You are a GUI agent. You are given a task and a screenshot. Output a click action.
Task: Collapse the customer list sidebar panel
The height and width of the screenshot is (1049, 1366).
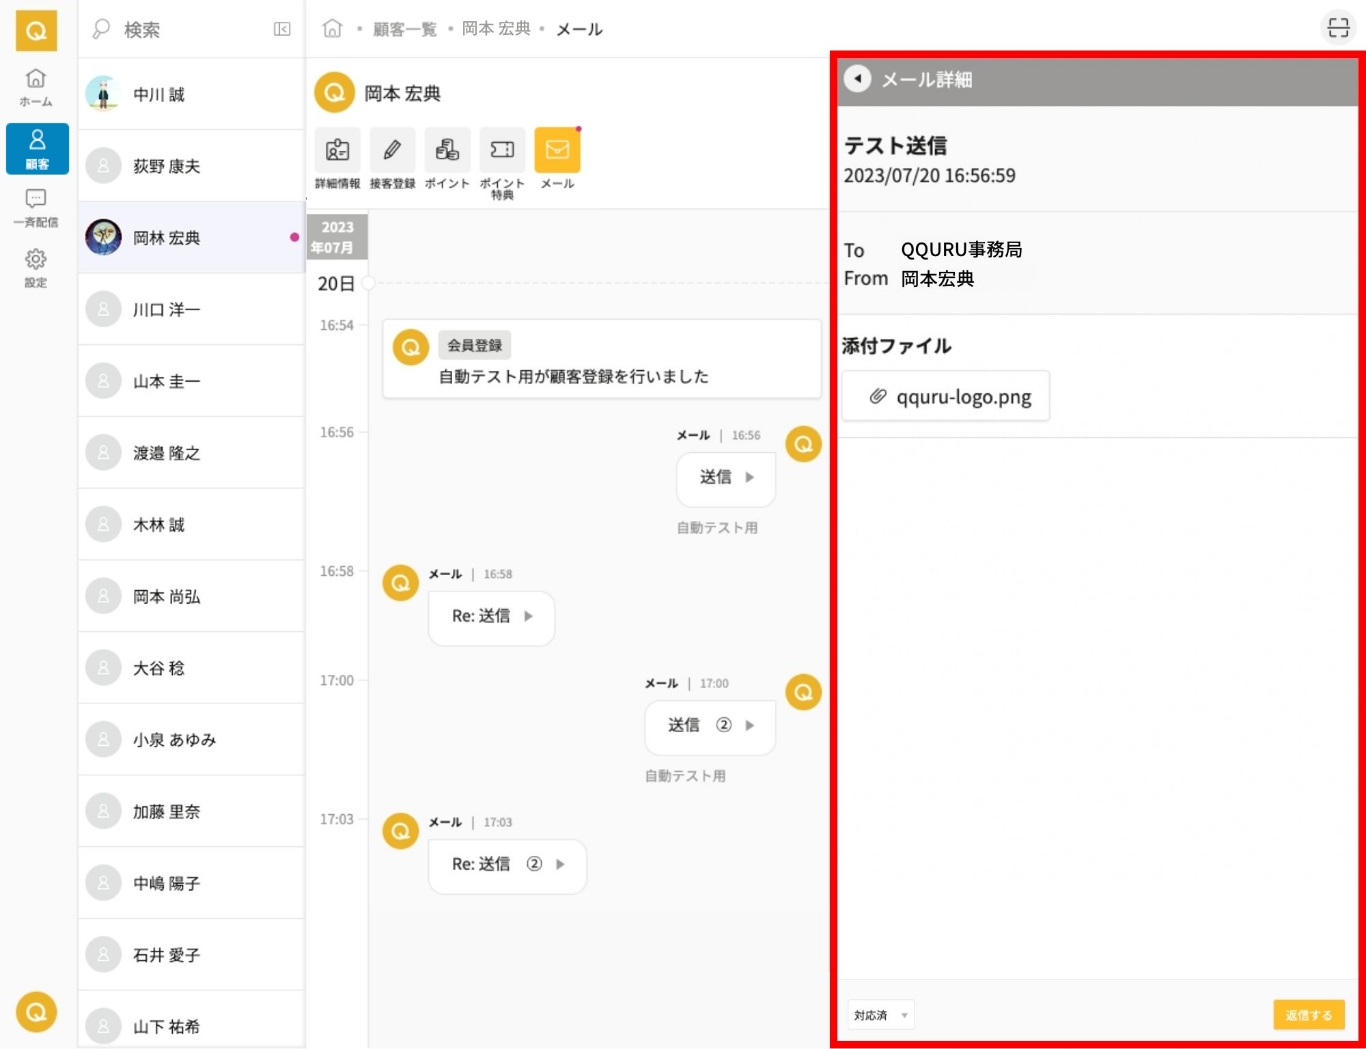point(282,29)
